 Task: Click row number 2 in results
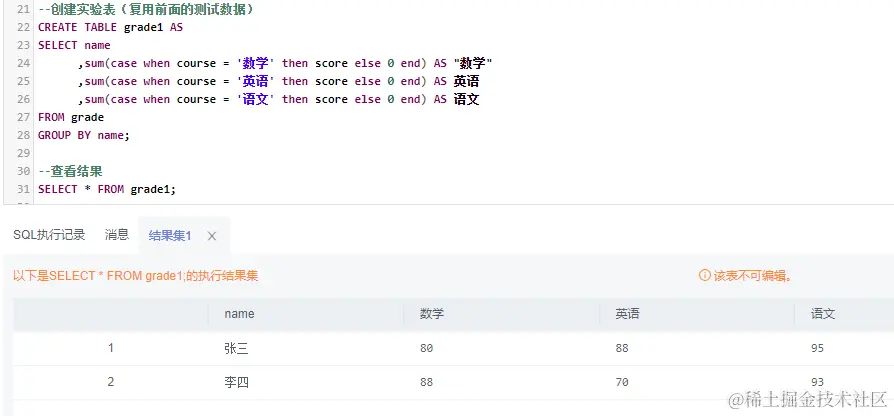[111, 382]
